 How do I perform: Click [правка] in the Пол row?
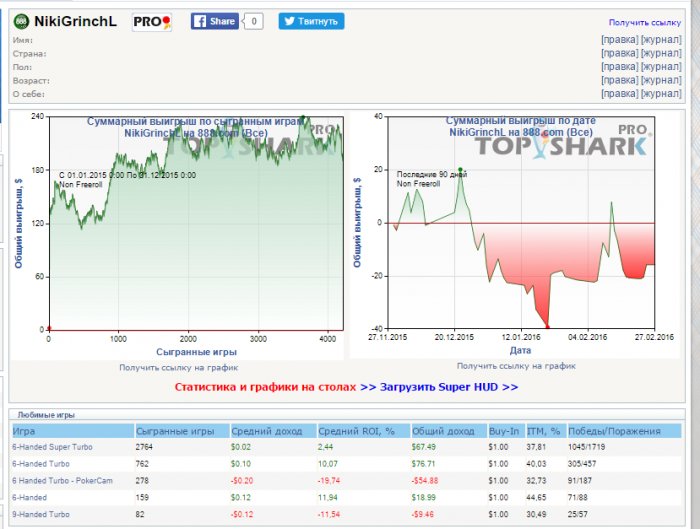620,67
